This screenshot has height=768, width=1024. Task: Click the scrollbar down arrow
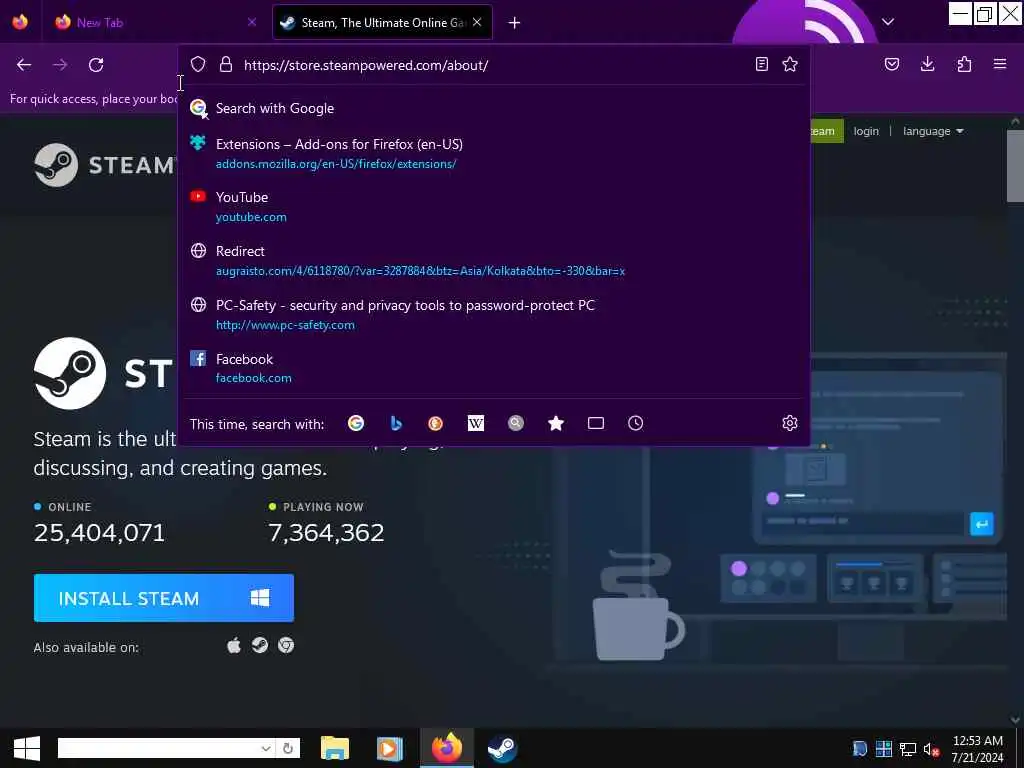1015,720
